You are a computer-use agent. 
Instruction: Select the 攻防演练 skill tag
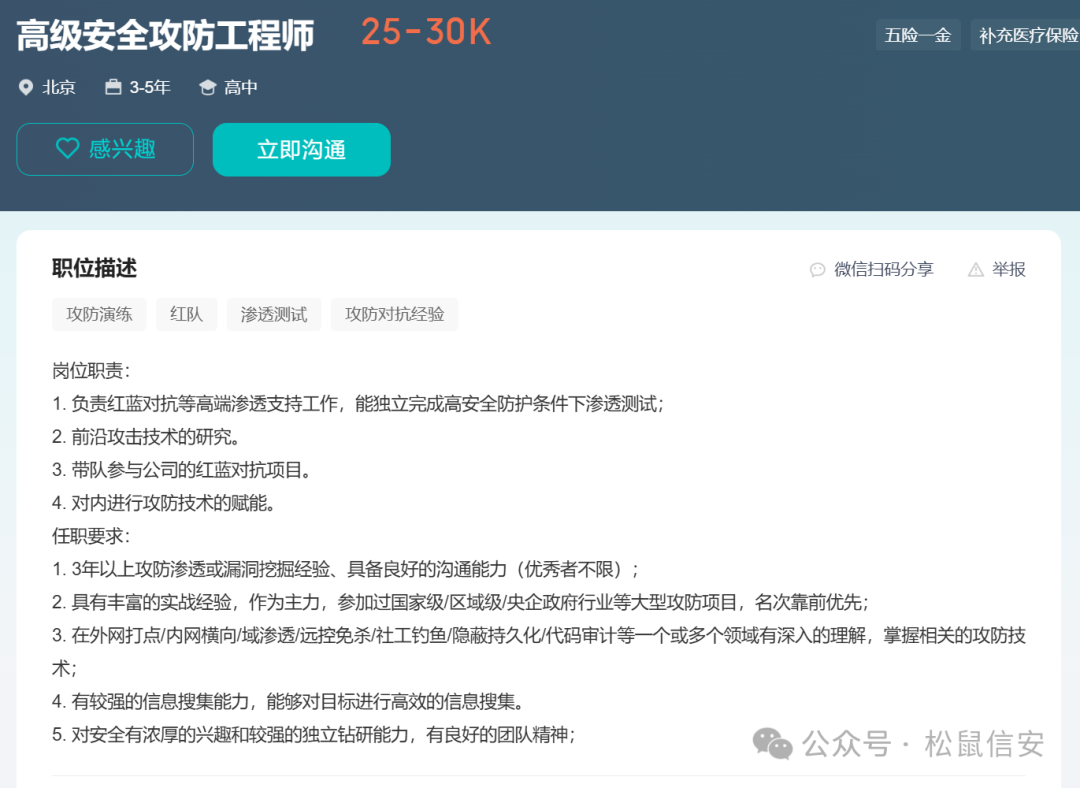pos(98,314)
